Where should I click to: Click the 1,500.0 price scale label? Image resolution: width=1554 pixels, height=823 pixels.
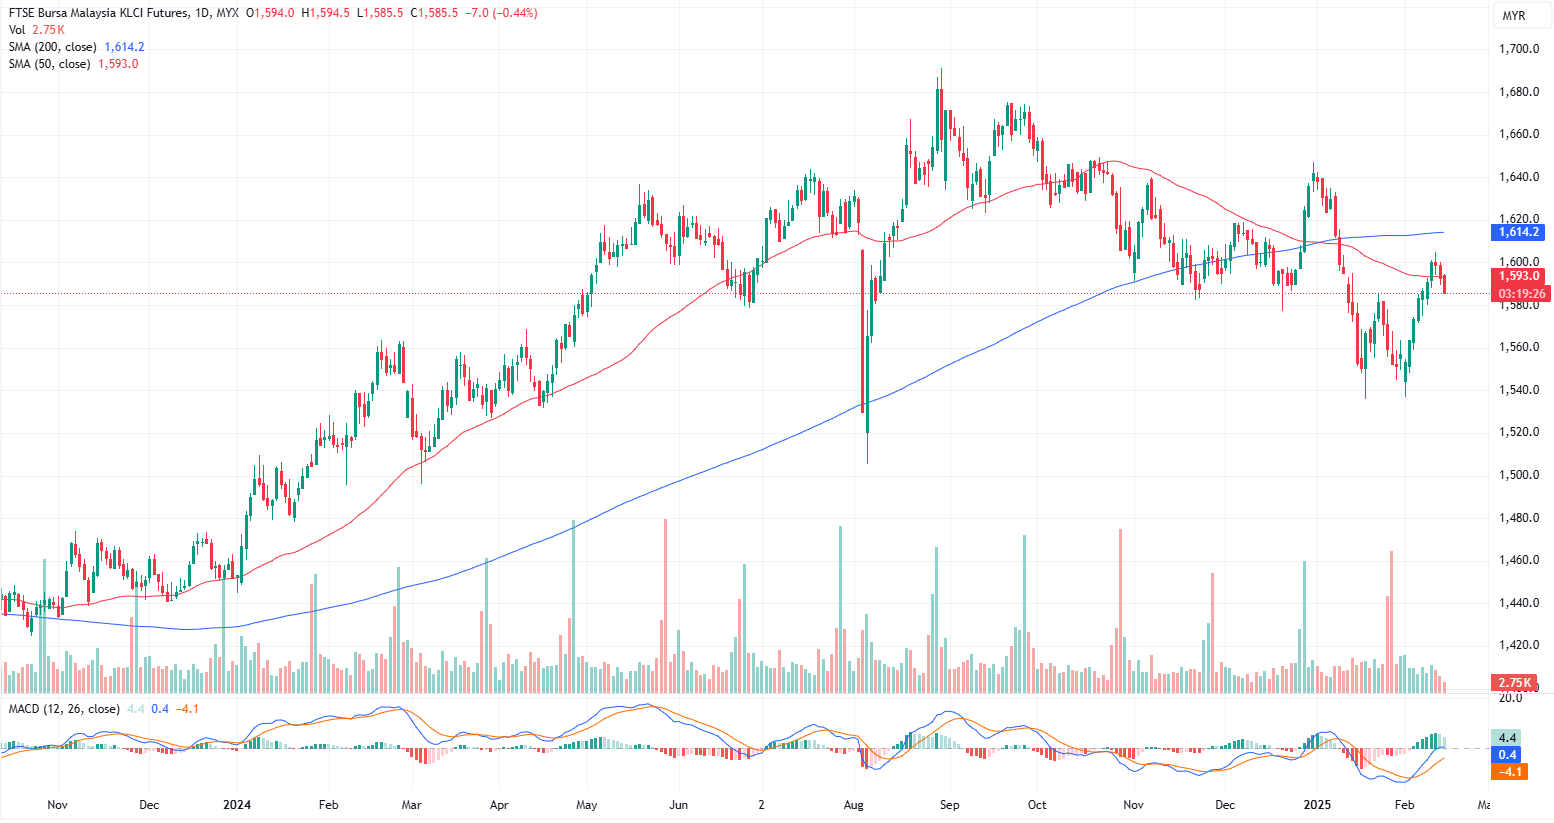(x=1518, y=475)
